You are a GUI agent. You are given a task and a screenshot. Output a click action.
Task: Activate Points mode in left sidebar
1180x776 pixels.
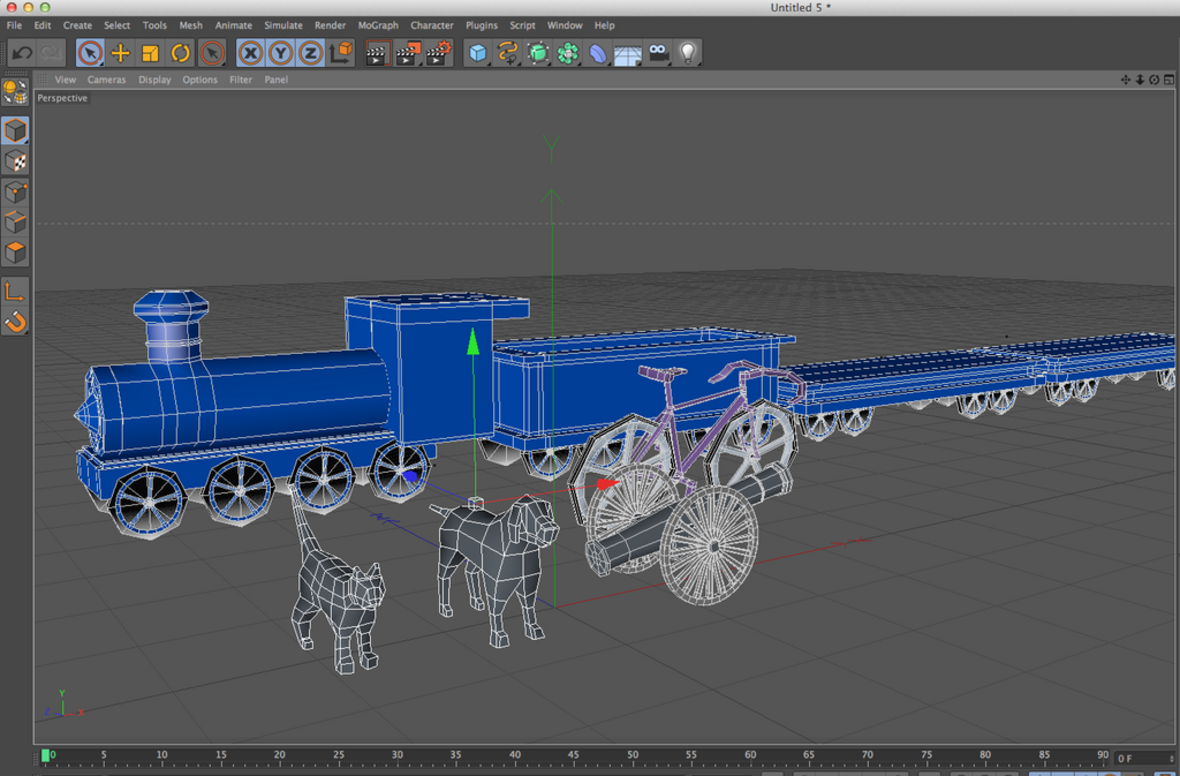click(15, 191)
